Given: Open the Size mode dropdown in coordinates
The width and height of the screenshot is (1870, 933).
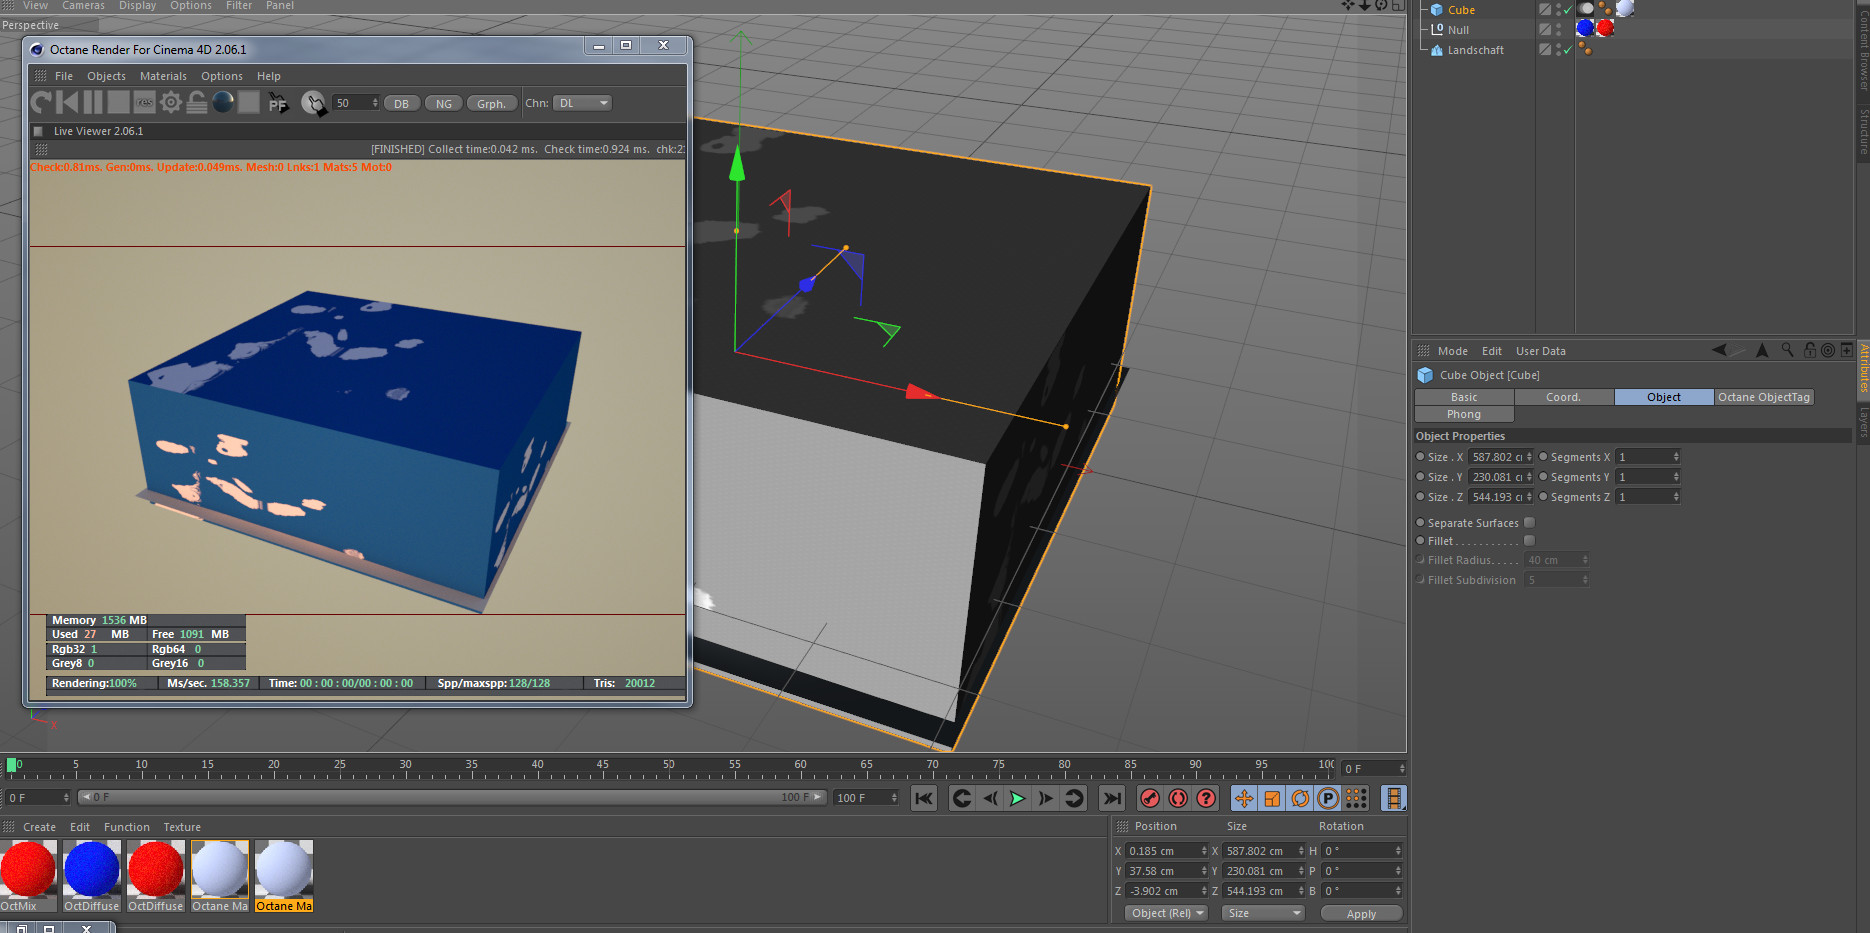Looking at the screenshot, I should click(1263, 913).
